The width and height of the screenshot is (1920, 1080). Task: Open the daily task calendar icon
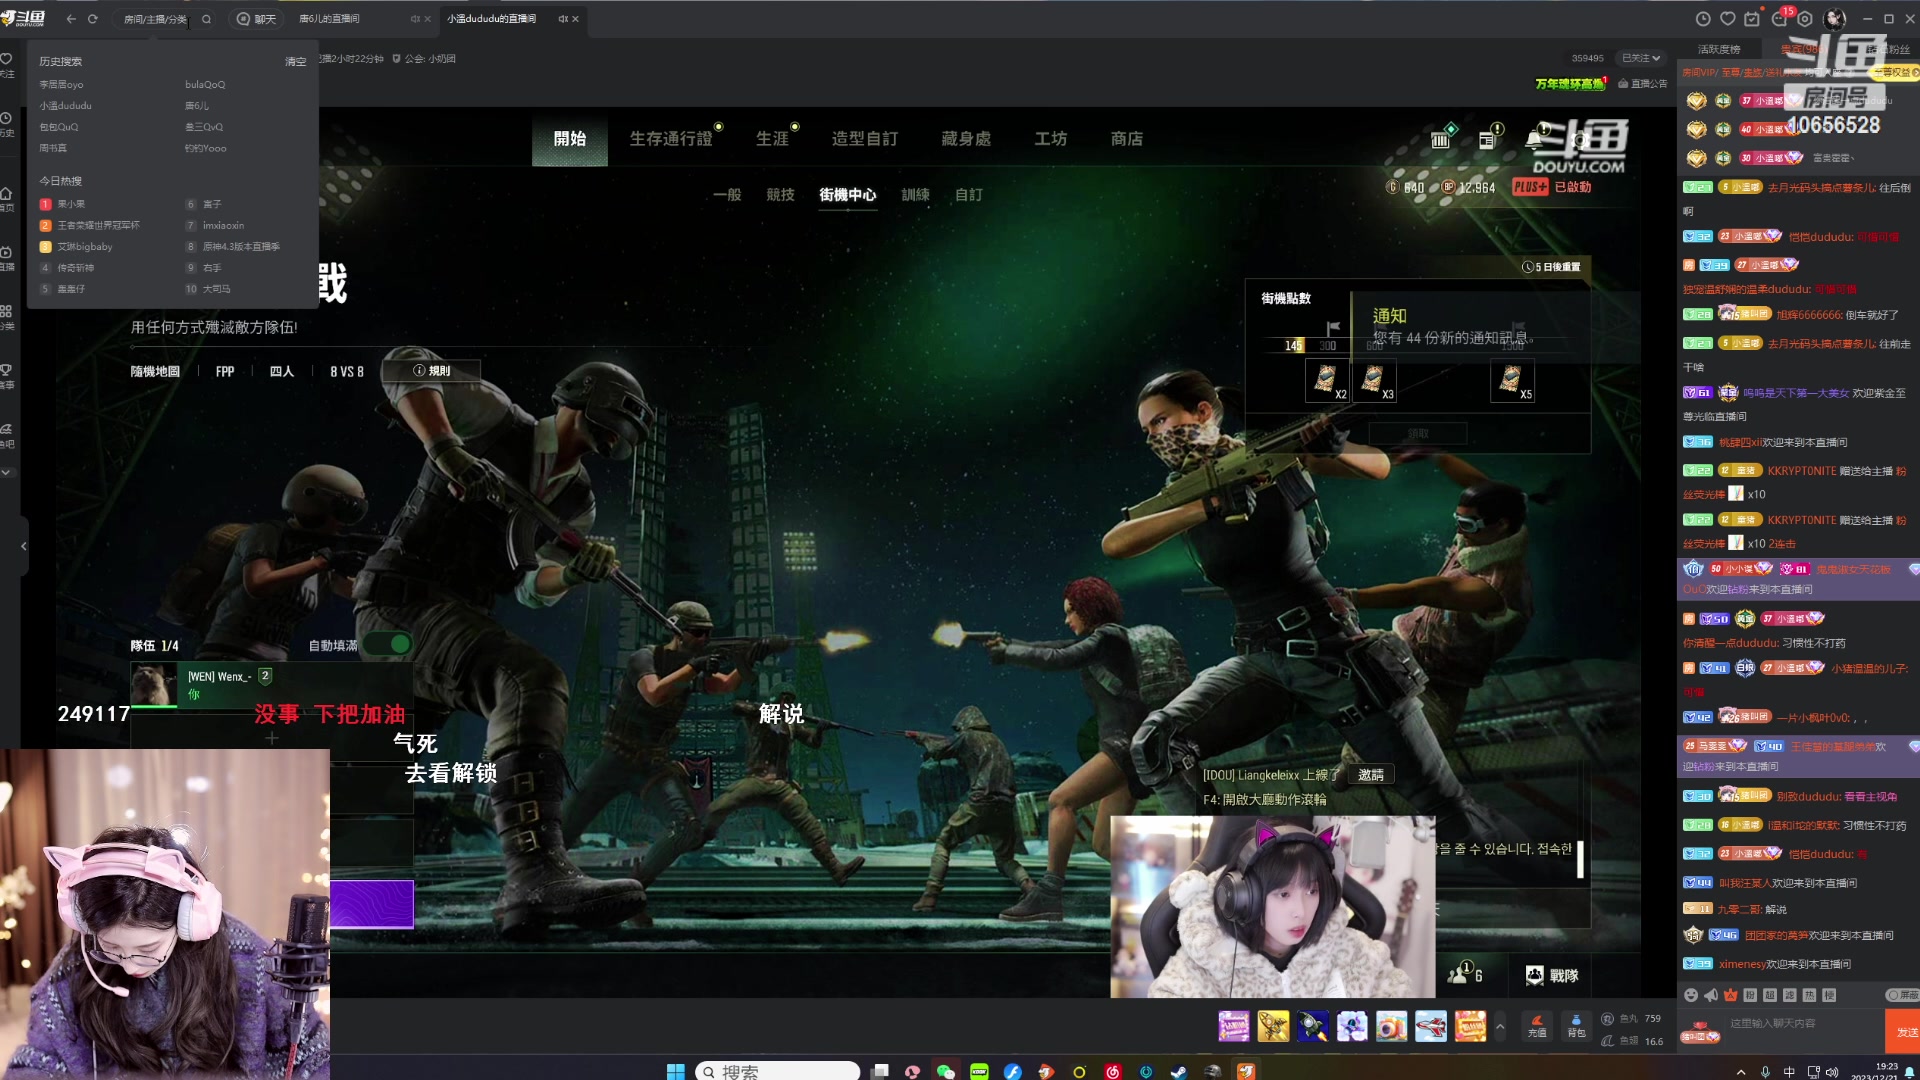pos(1752,19)
